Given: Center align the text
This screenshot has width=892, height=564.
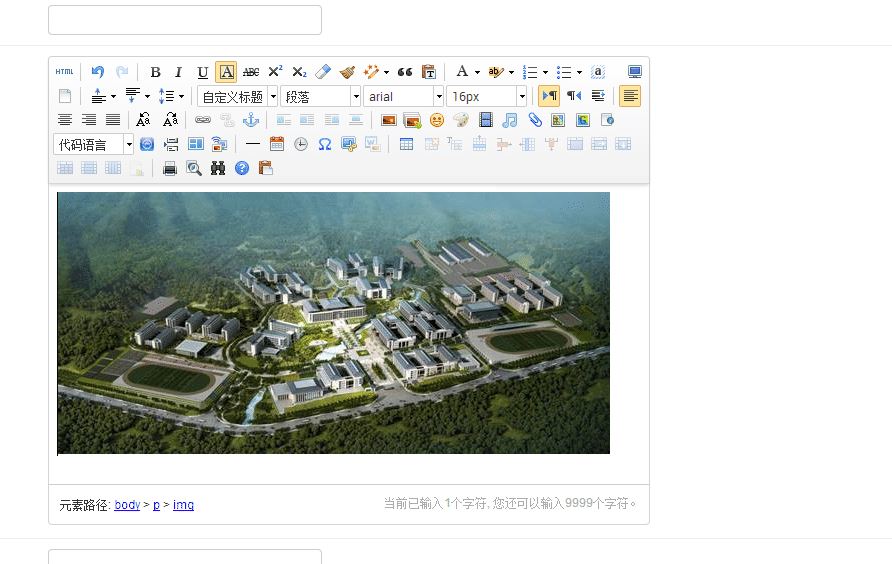Looking at the screenshot, I should pyautogui.click(x=65, y=120).
